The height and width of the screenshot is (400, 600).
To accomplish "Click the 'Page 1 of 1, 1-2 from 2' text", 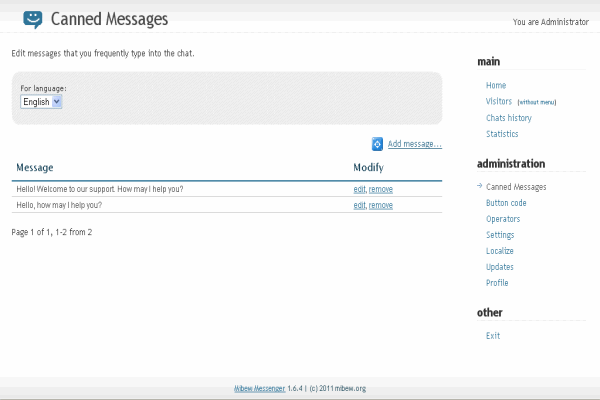I will pyautogui.click(x=52, y=232).
